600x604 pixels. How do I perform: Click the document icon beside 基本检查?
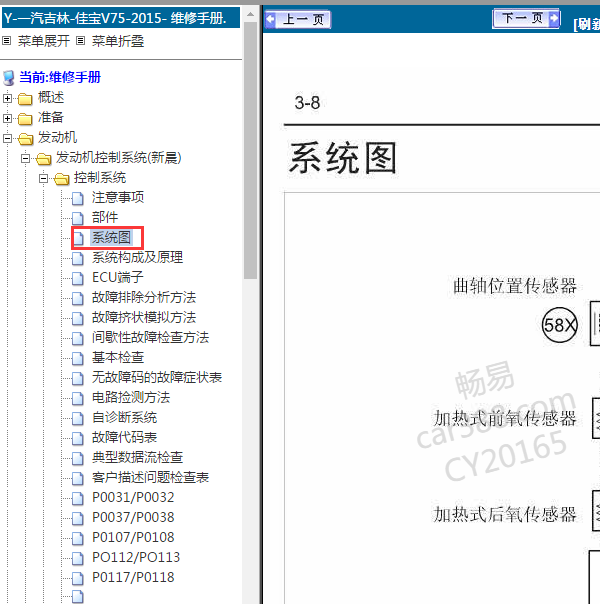(x=78, y=359)
